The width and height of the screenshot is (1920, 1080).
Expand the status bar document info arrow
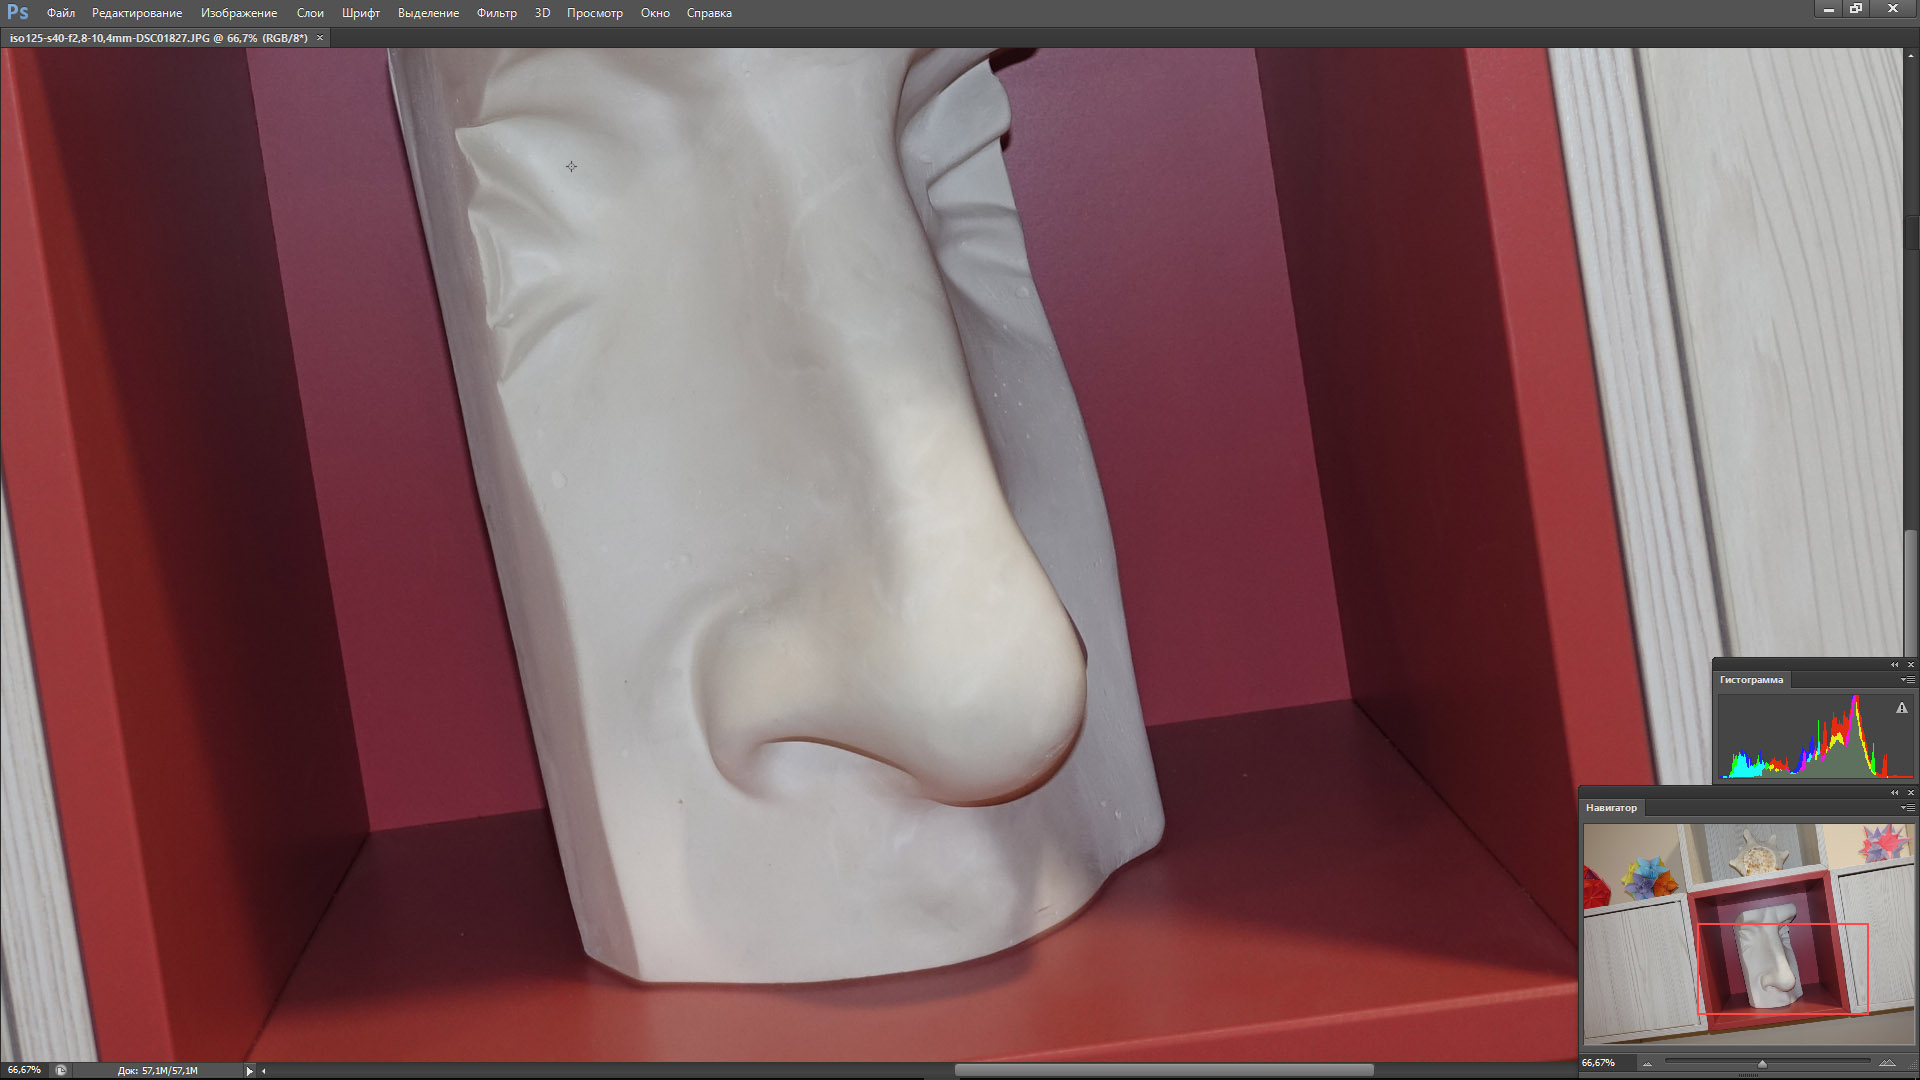tap(249, 1071)
